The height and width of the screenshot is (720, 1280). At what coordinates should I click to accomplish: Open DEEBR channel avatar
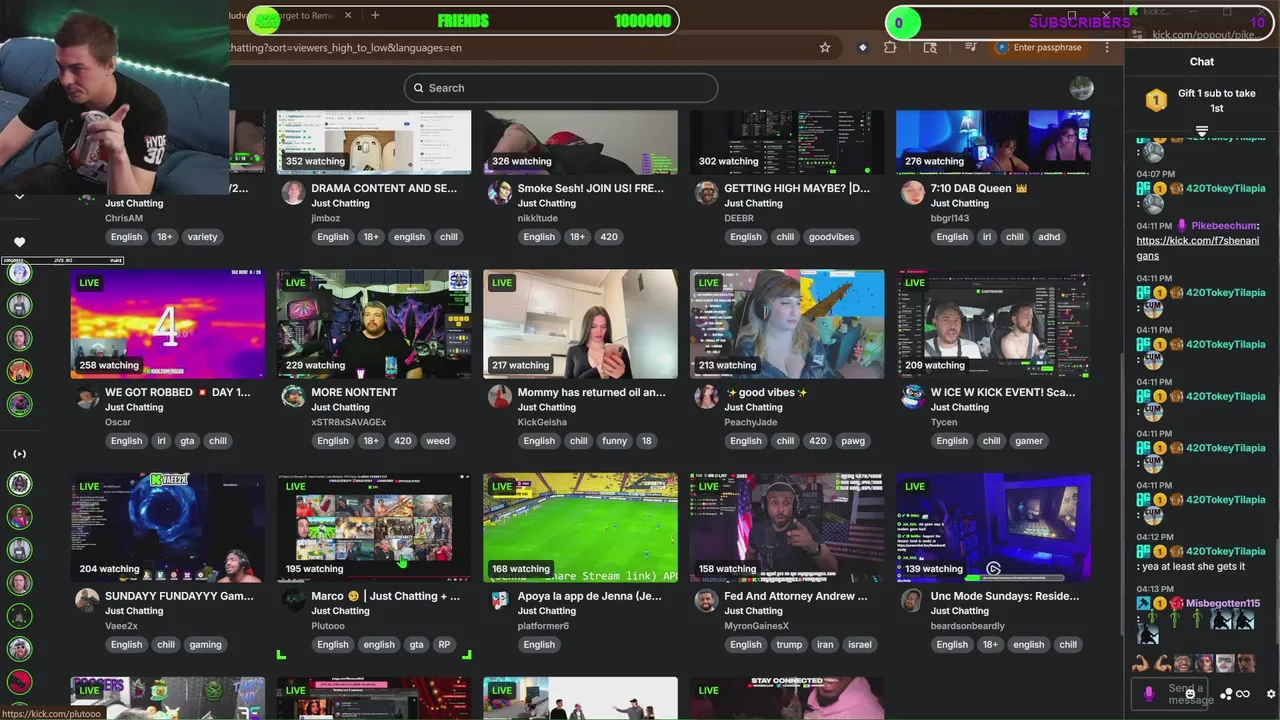click(x=706, y=193)
